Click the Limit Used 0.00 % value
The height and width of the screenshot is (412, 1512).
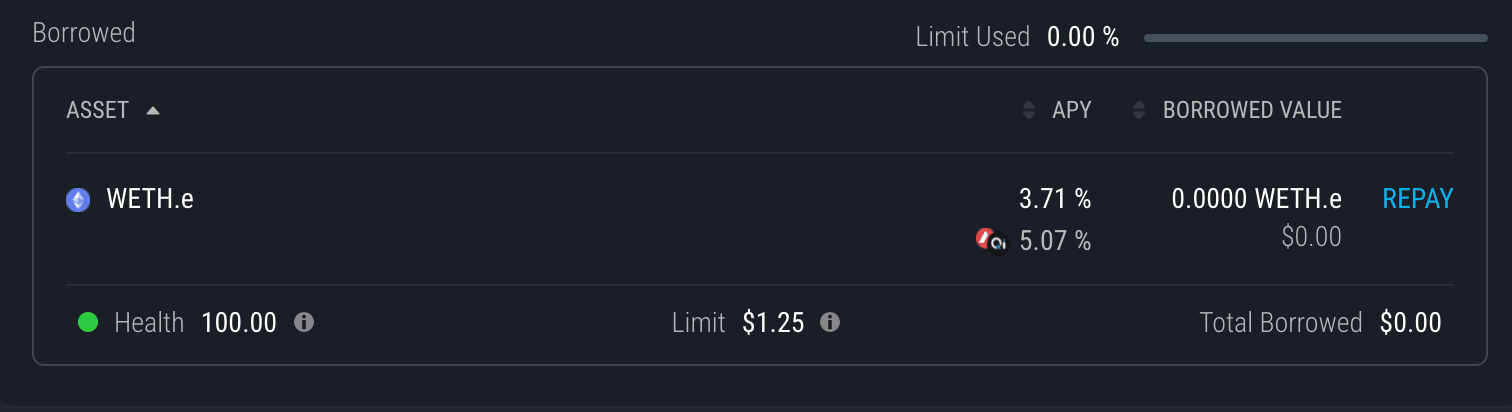tap(1083, 38)
